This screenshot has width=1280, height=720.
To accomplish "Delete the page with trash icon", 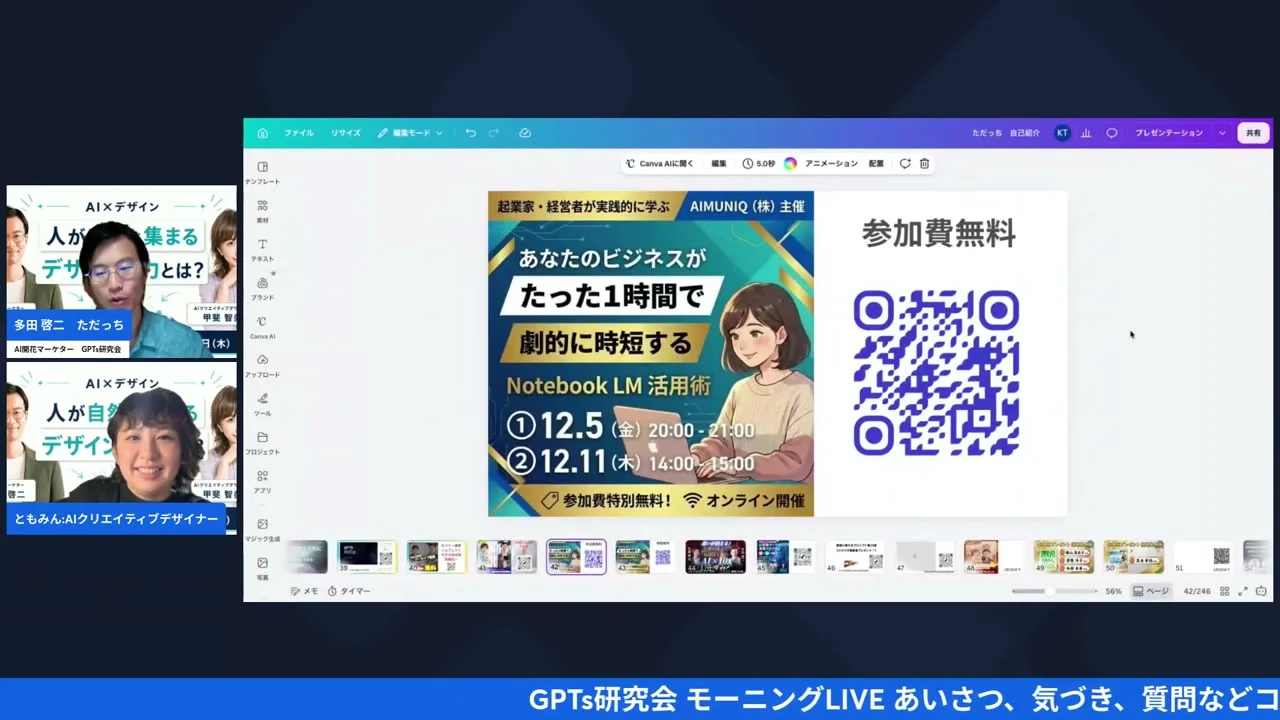I will [925, 163].
